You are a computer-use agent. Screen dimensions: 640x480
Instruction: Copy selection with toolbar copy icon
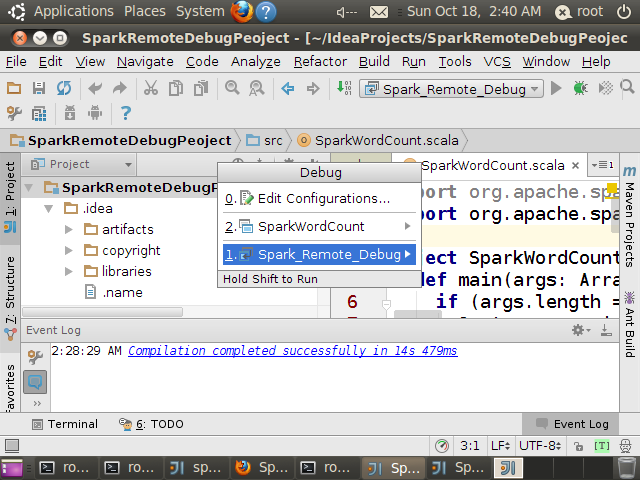click(176, 88)
